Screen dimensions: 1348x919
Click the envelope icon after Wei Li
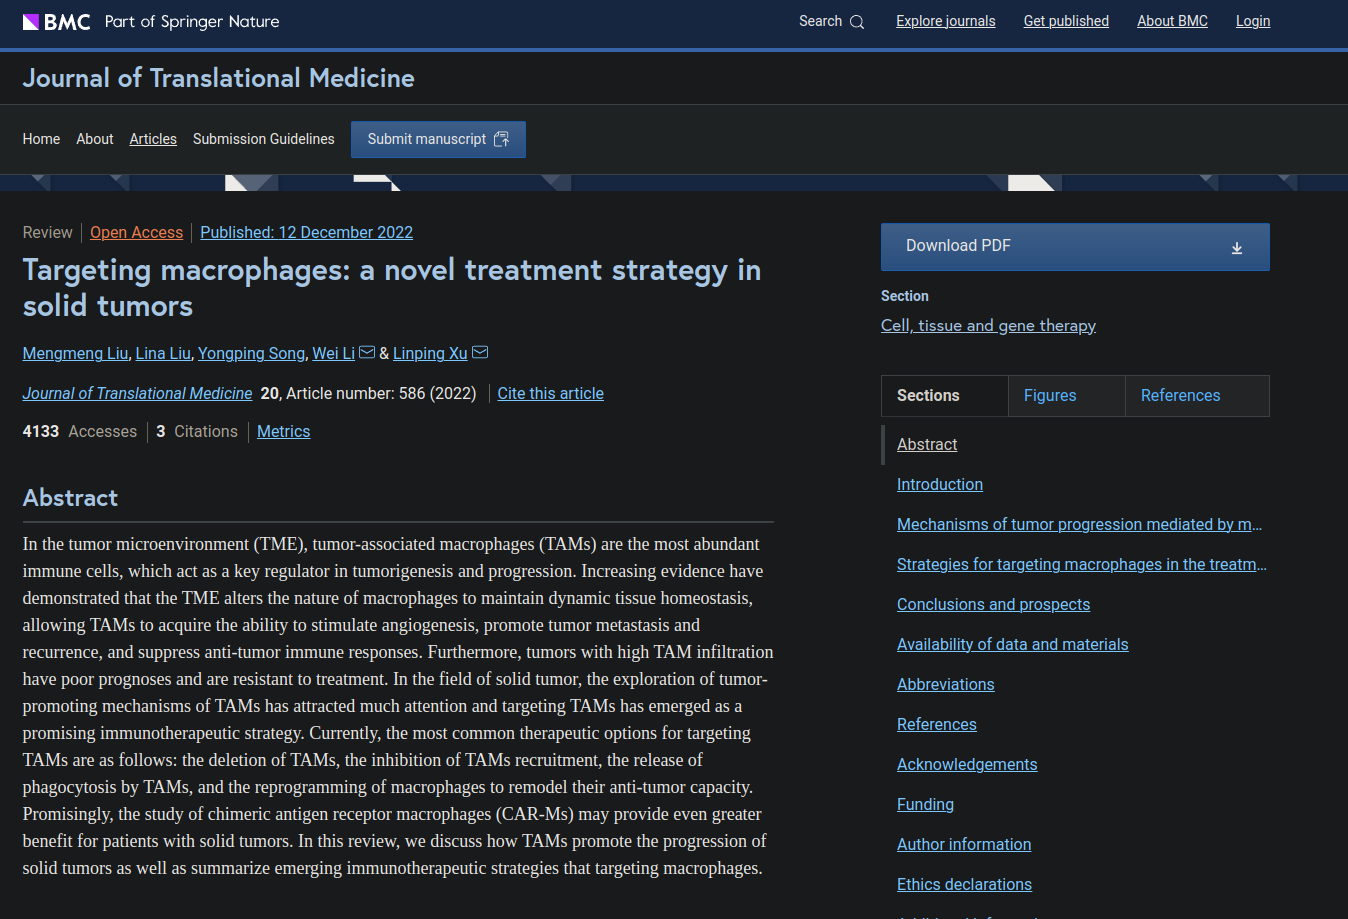[x=367, y=352]
